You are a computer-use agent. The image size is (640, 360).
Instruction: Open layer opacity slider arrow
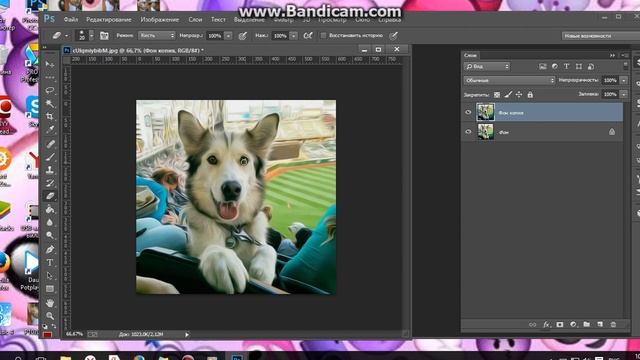[x=624, y=80]
